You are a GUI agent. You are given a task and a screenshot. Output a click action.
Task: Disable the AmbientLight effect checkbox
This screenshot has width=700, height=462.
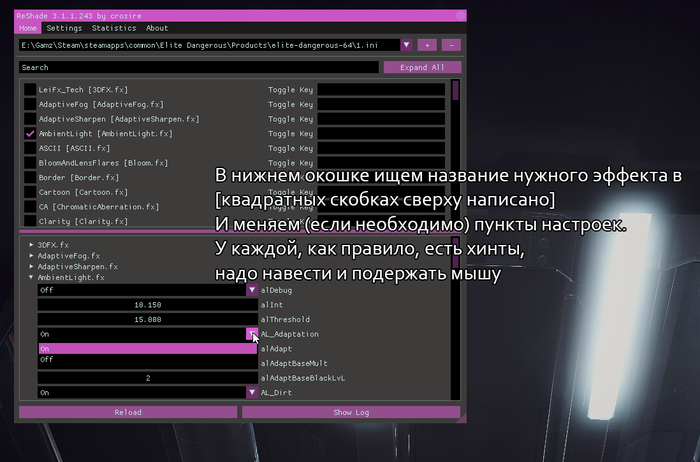pos(30,134)
